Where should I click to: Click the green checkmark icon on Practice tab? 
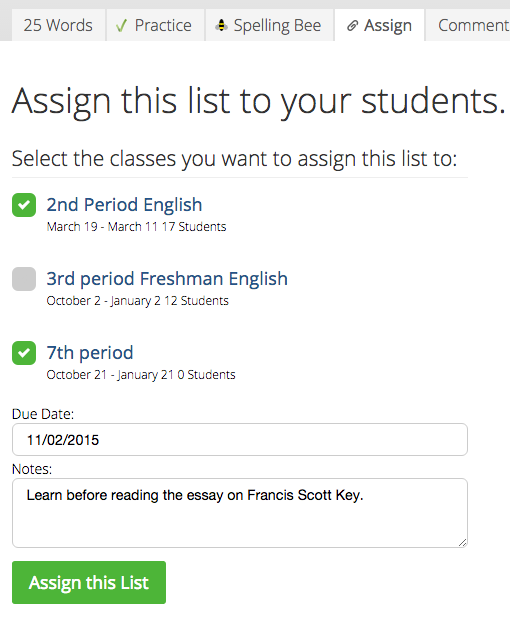point(121,26)
